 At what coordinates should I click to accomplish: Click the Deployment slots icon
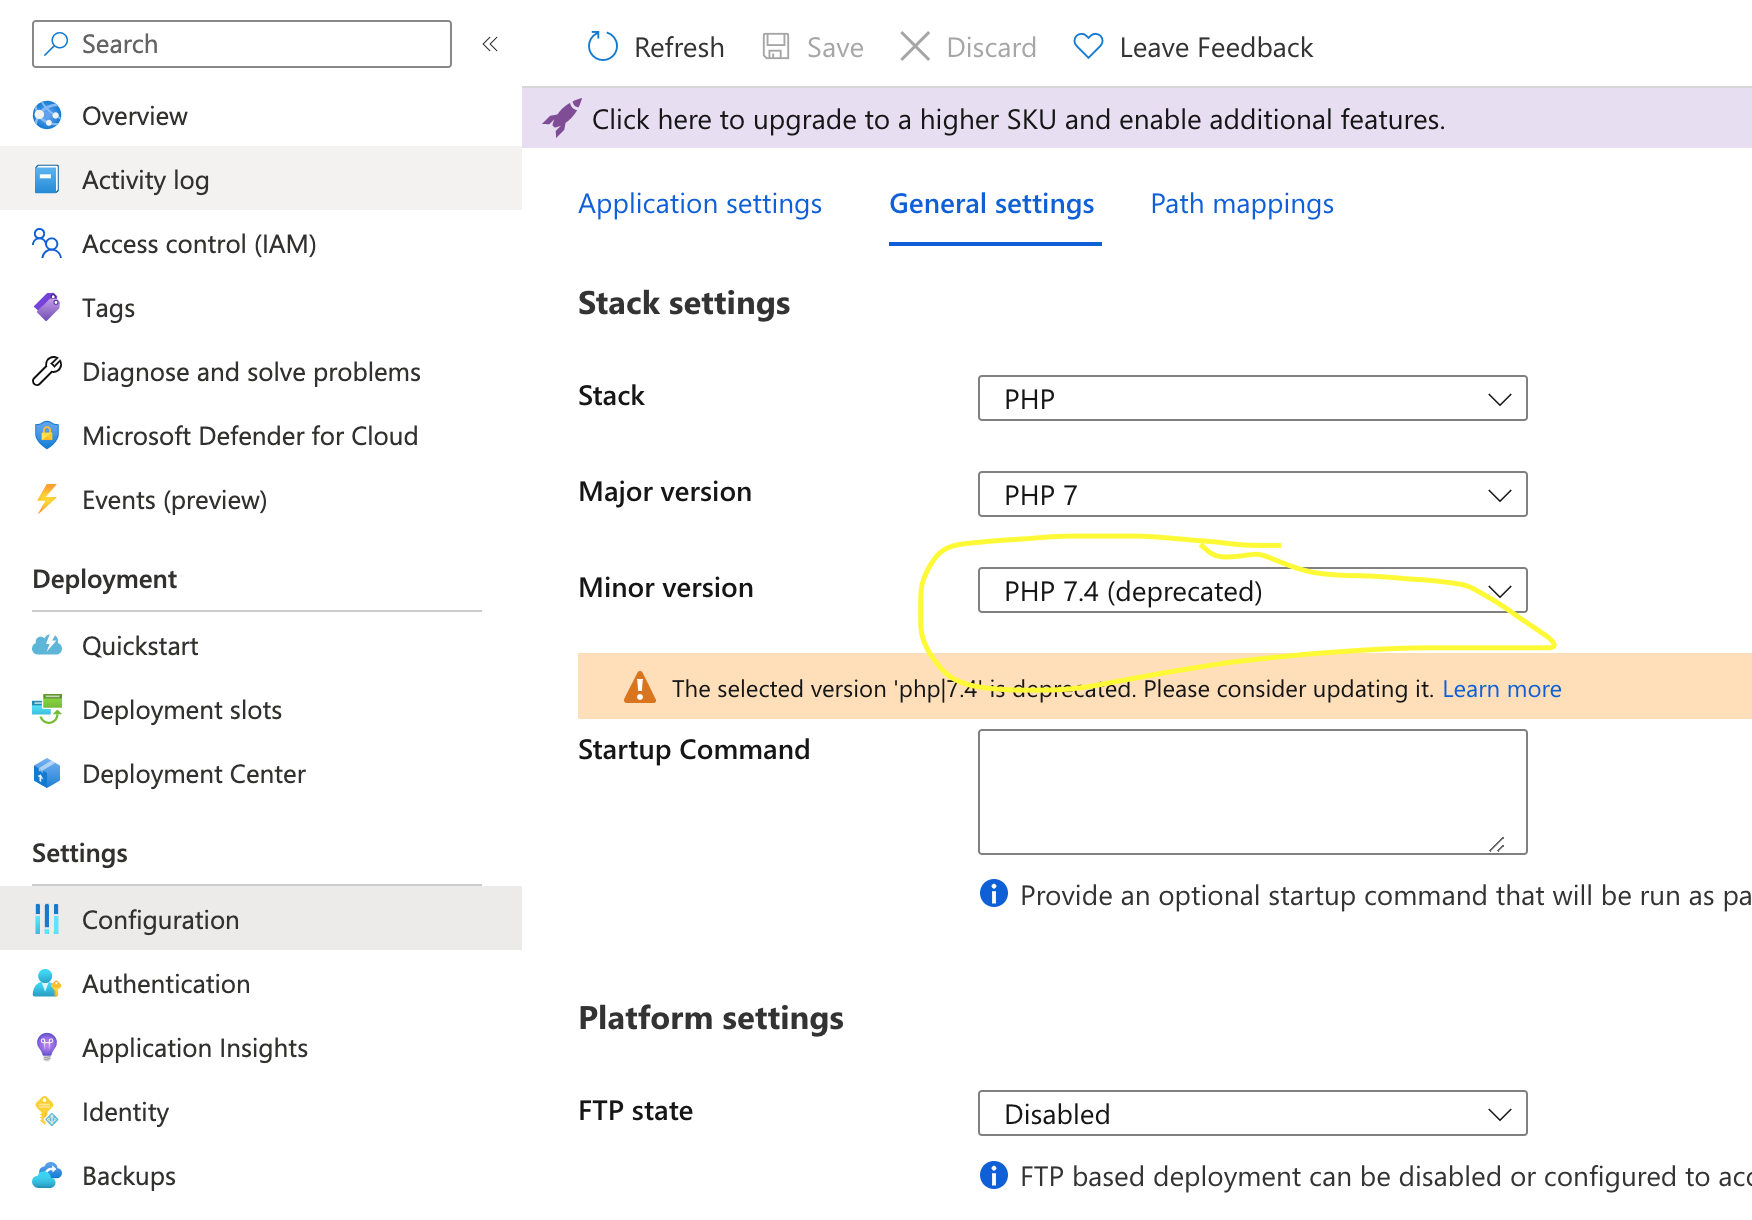click(x=47, y=710)
